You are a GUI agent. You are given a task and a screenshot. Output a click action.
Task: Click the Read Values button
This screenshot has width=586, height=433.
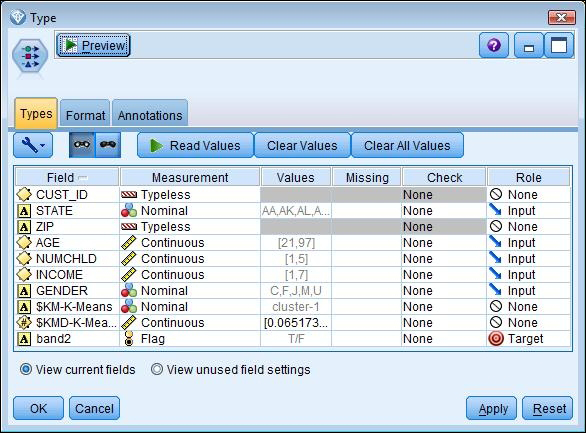pyautogui.click(x=195, y=145)
